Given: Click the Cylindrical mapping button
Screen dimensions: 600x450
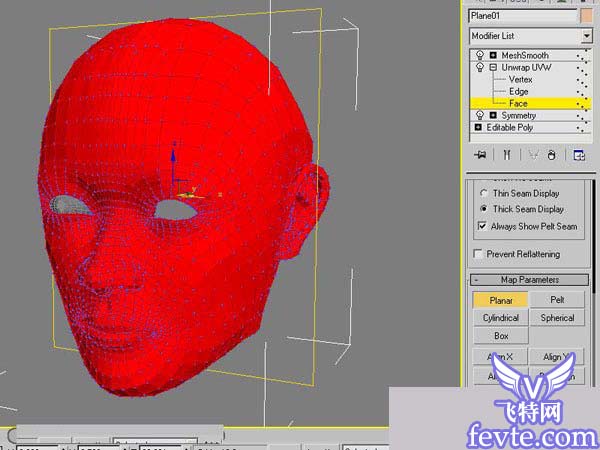Looking at the screenshot, I should pyautogui.click(x=501, y=318).
